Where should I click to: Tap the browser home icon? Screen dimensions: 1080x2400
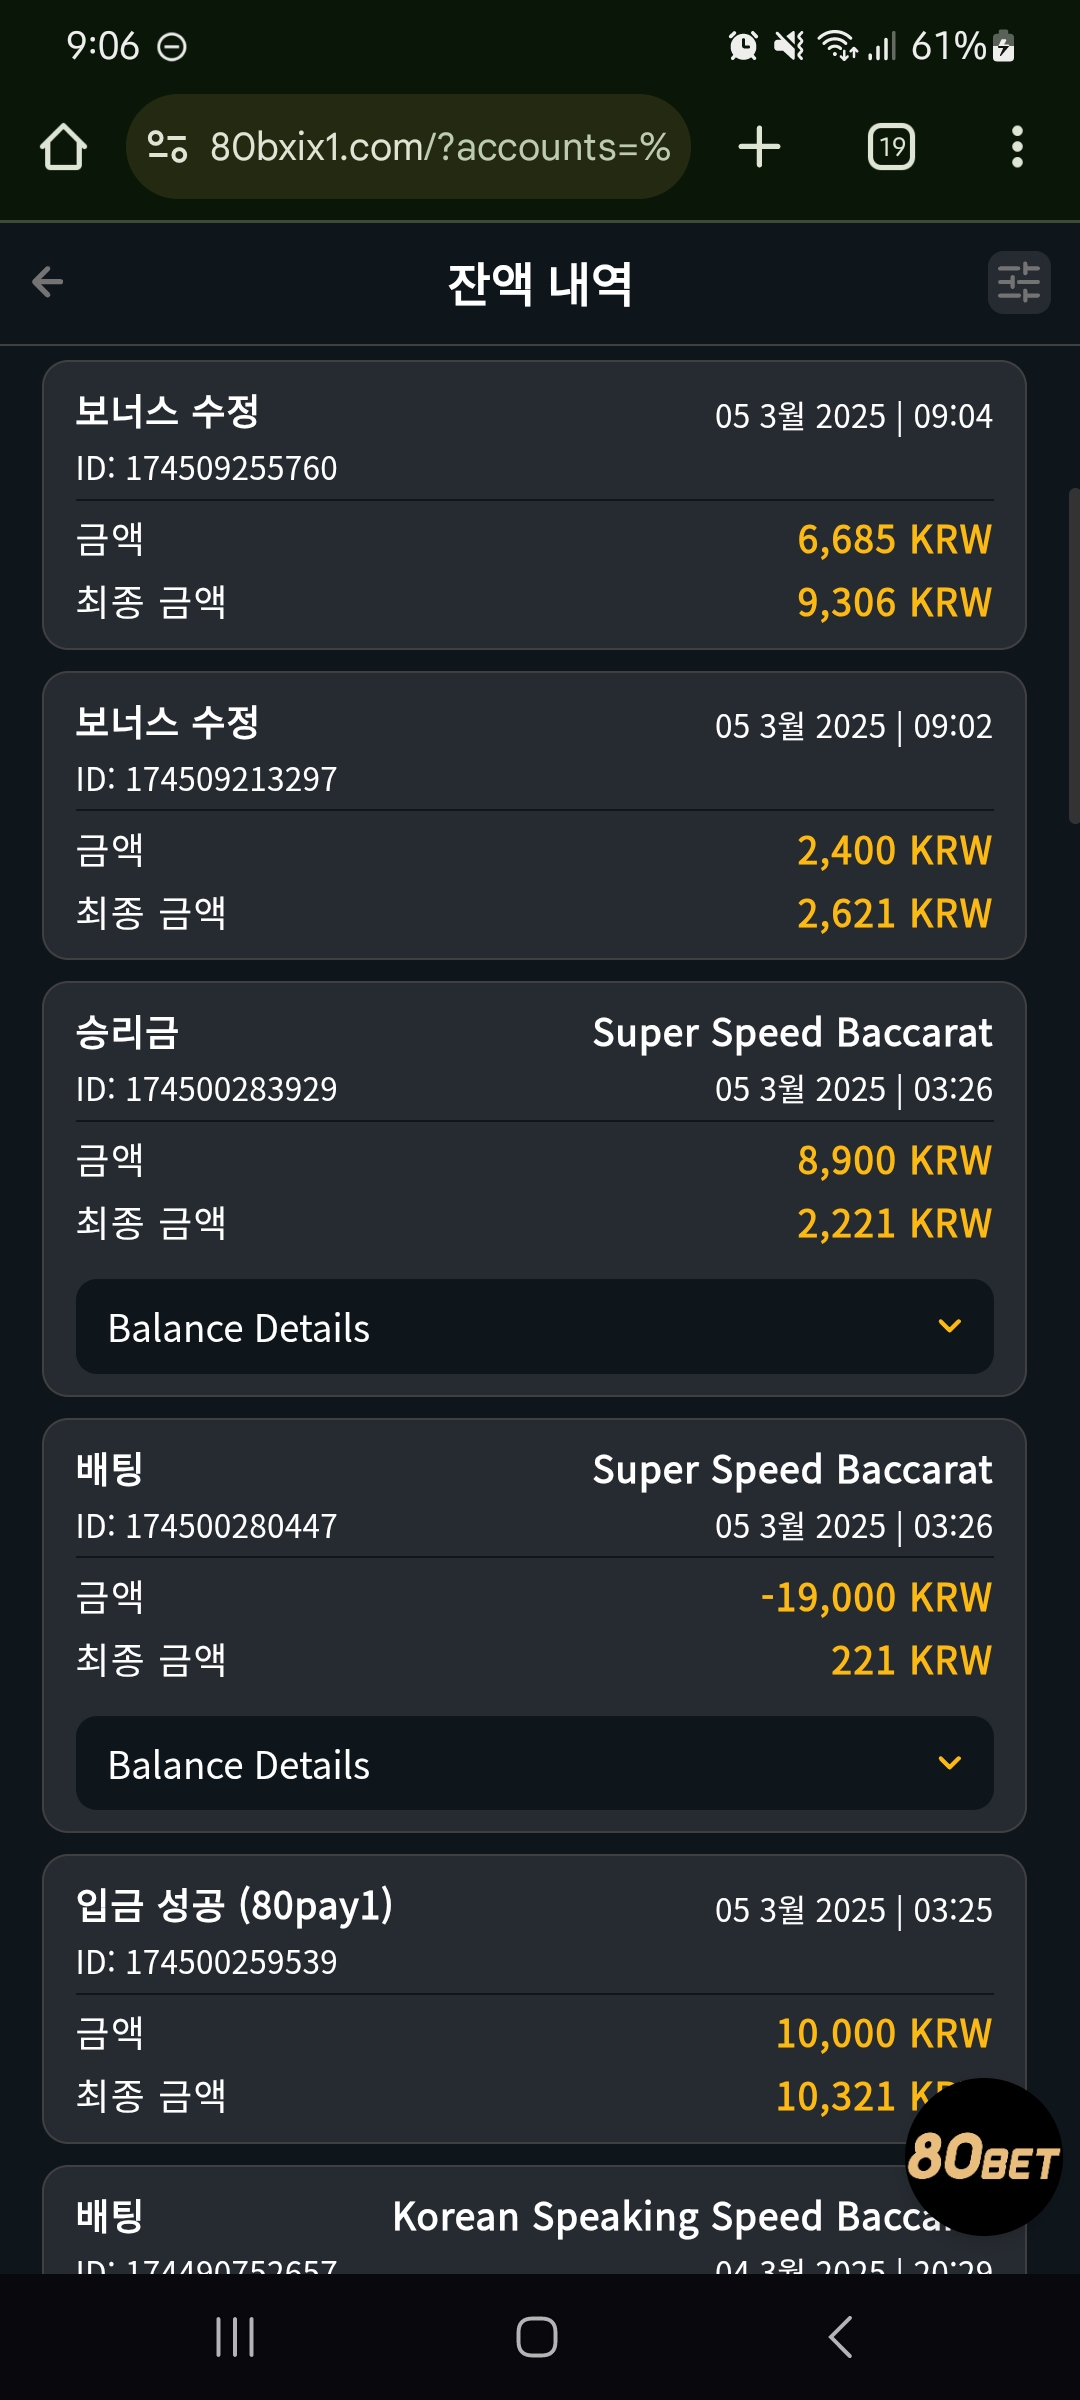click(x=63, y=147)
